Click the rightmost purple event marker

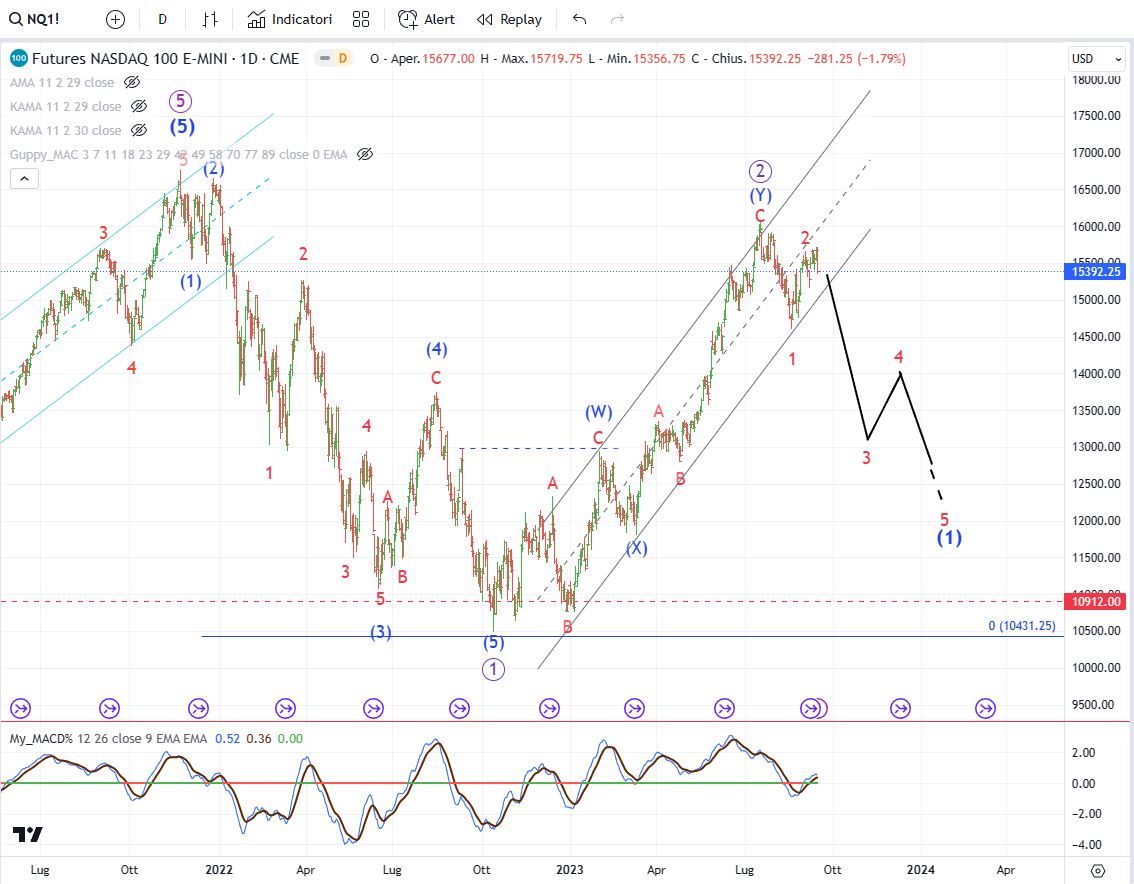click(x=985, y=708)
